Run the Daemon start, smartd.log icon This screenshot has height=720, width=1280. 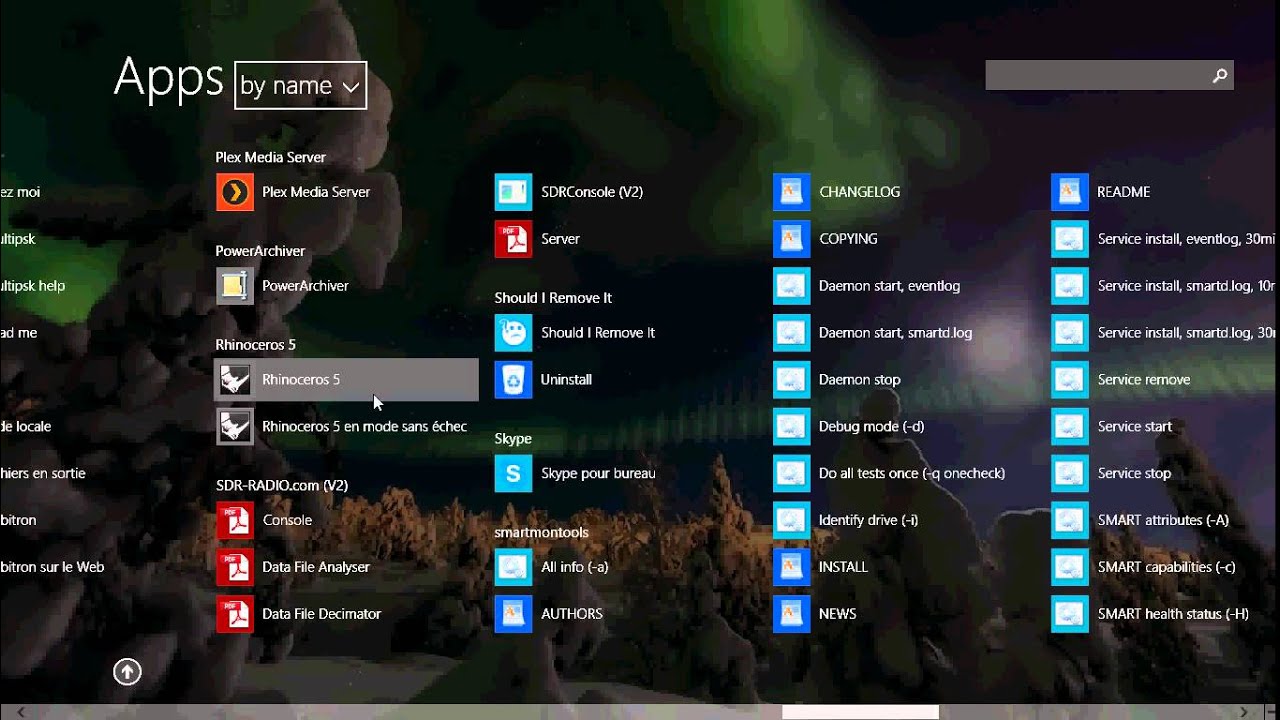791,333
